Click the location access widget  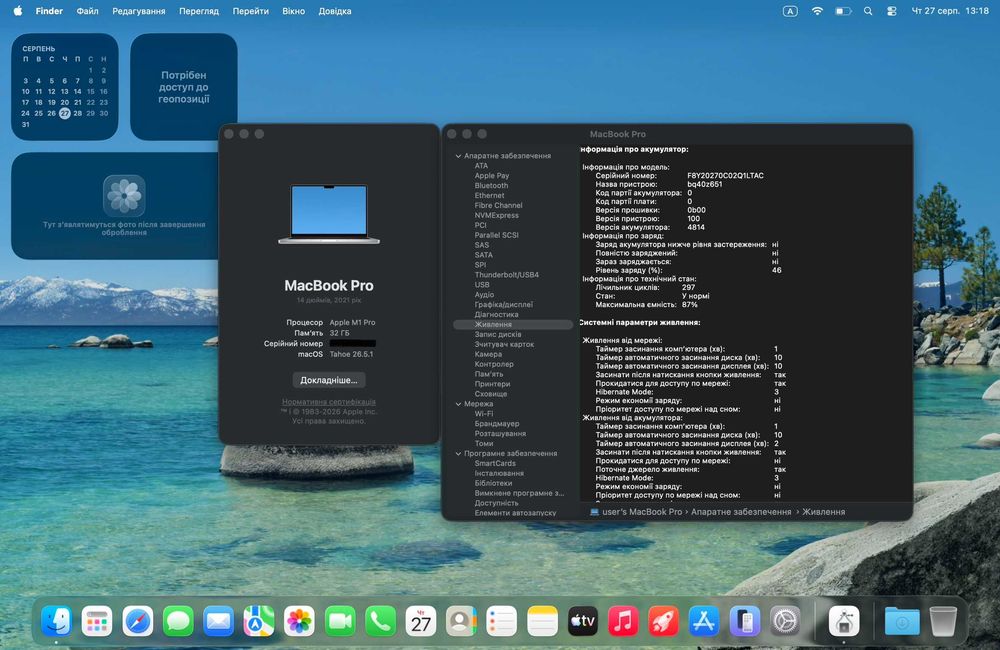pos(184,87)
